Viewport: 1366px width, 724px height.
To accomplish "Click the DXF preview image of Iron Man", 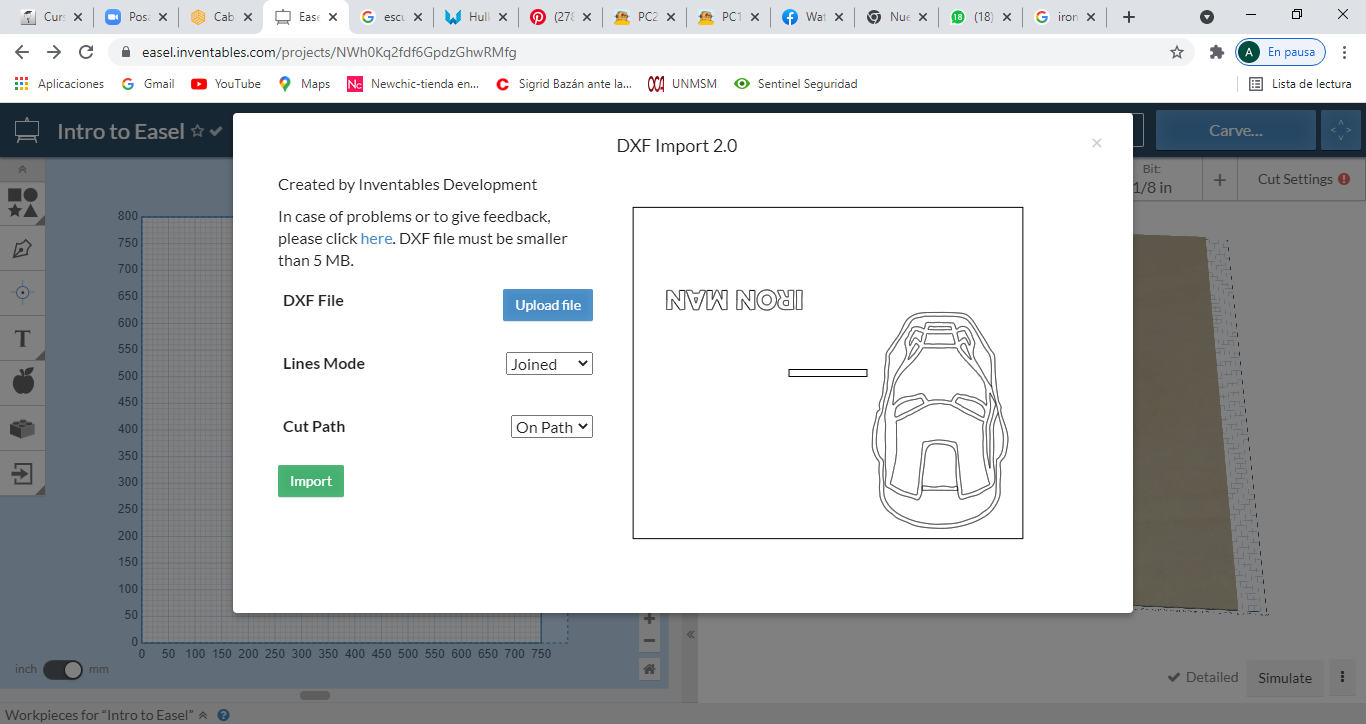I will point(828,373).
